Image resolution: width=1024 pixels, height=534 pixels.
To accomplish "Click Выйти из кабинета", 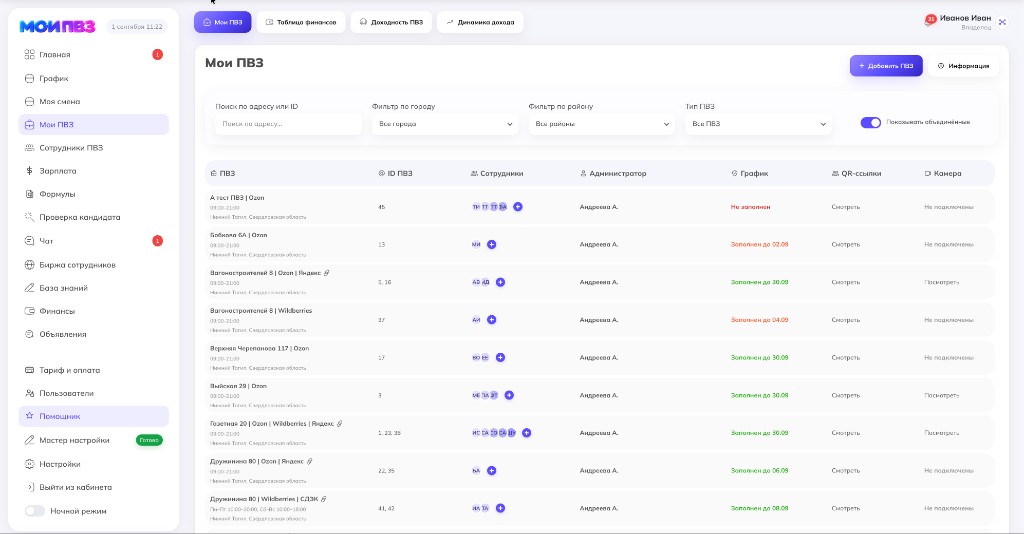I will pyautogui.click(x=93, y=487).
